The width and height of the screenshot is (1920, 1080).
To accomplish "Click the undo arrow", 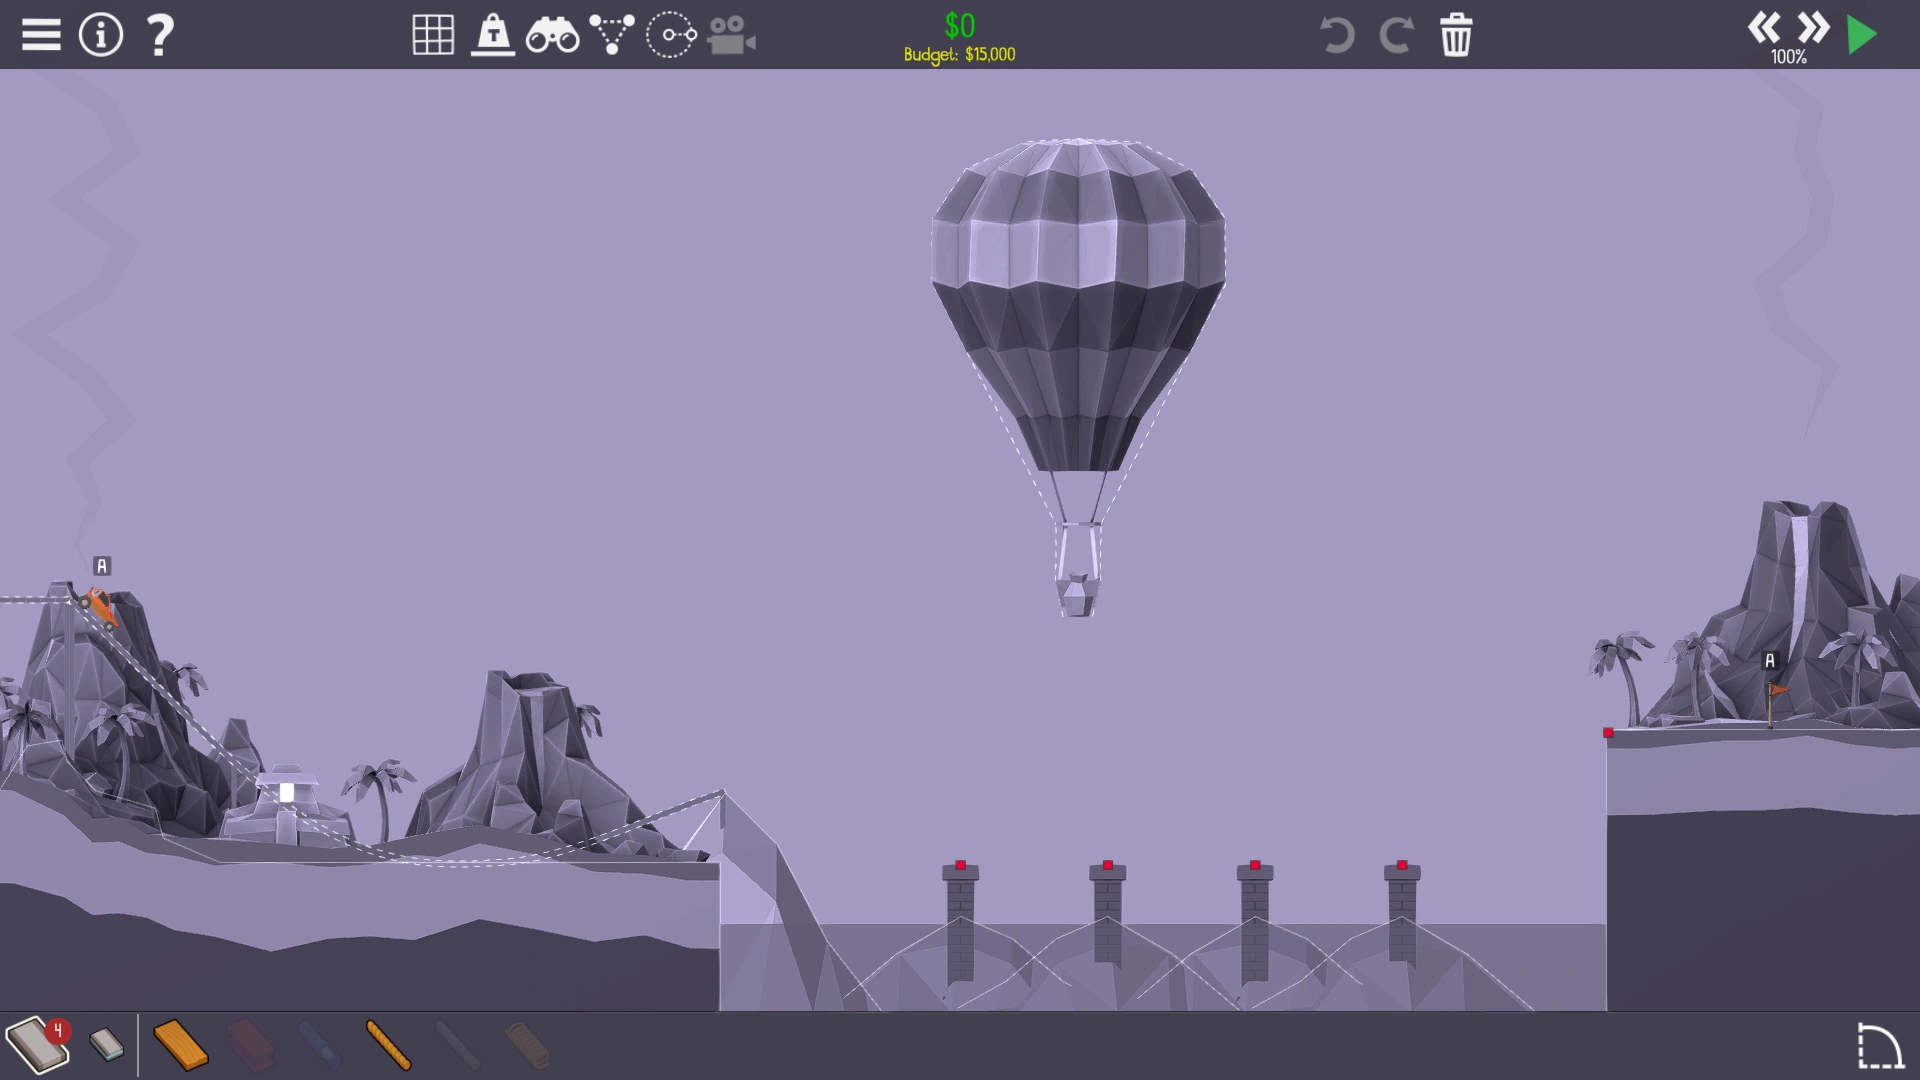I will [x=1336, y=35].
